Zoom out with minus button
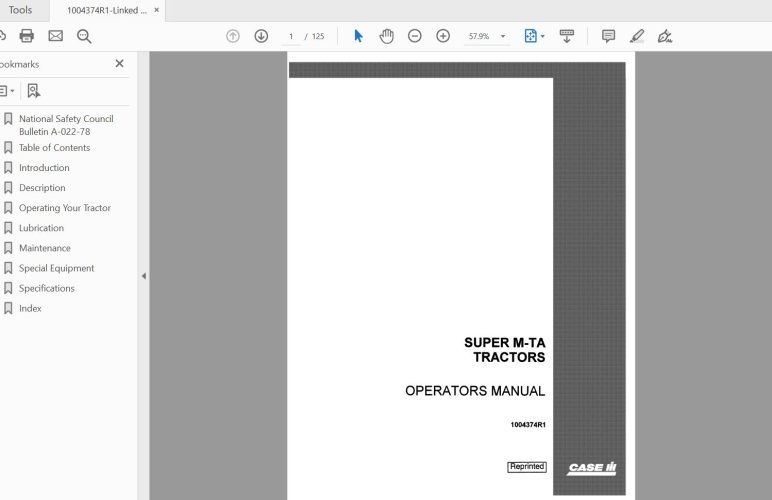Screen dimensions: 772x500 (415, 36)
